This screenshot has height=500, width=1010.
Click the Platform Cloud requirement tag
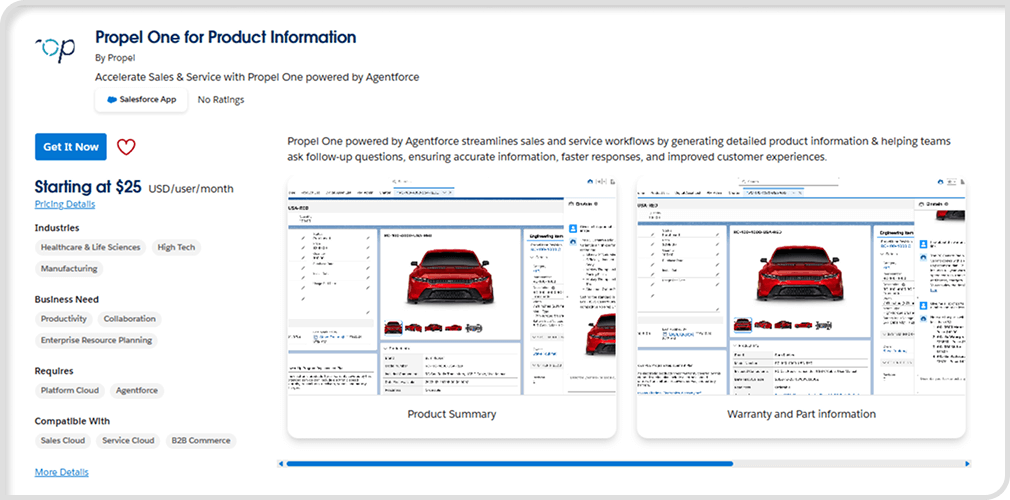(x=70, y=391)
